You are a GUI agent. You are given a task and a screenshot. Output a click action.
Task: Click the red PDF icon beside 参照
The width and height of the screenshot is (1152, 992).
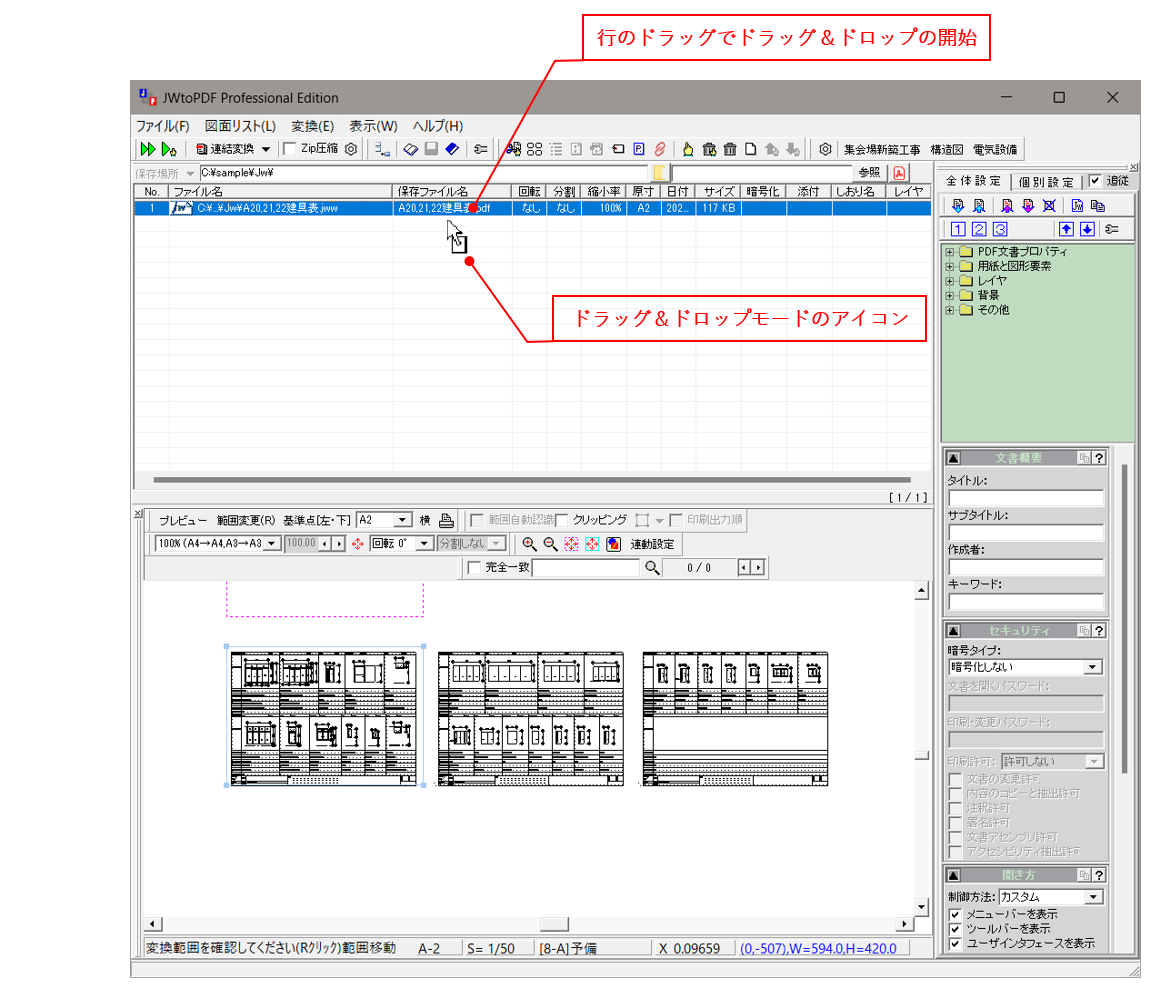(899, 172)
